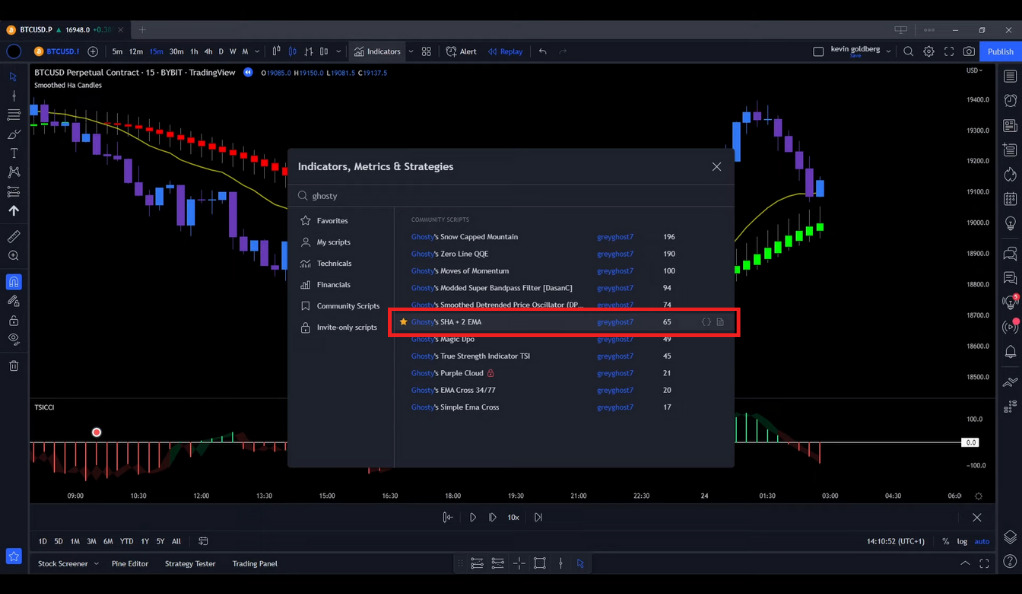Open chart settings gear in top toolbar
This screenshot has width=1022, height=594.
[x=929, y=52]
